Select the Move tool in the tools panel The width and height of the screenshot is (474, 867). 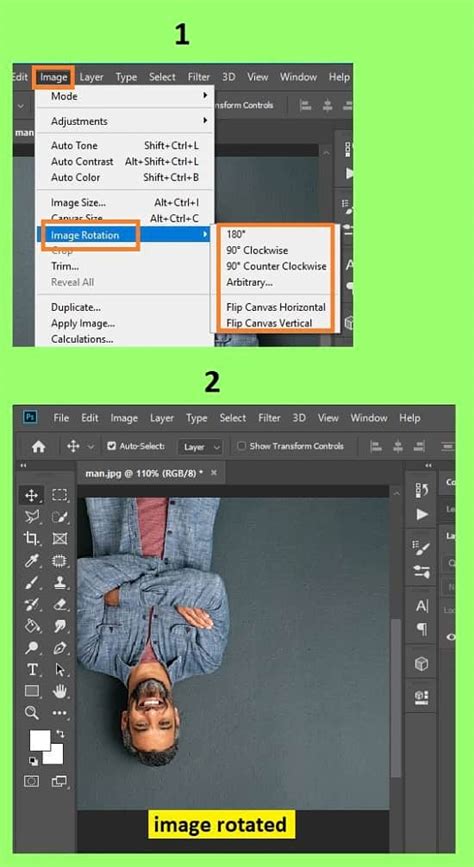click(x=32, y=495)
